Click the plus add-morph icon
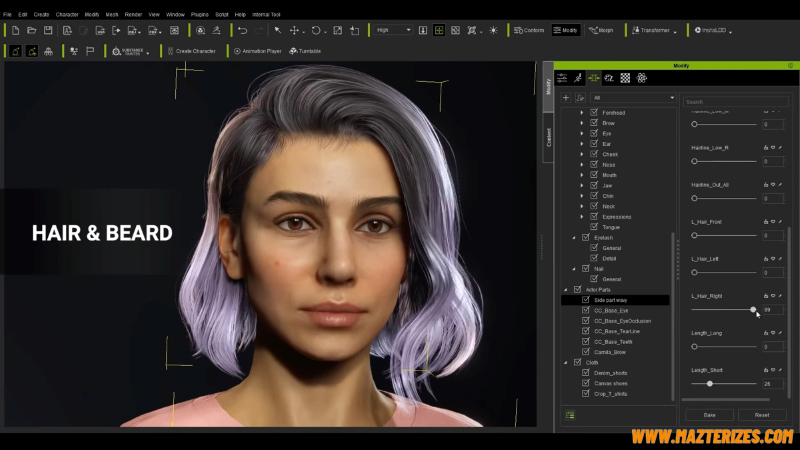Viewport: 800px width, 450px height. tap(566, 97)
